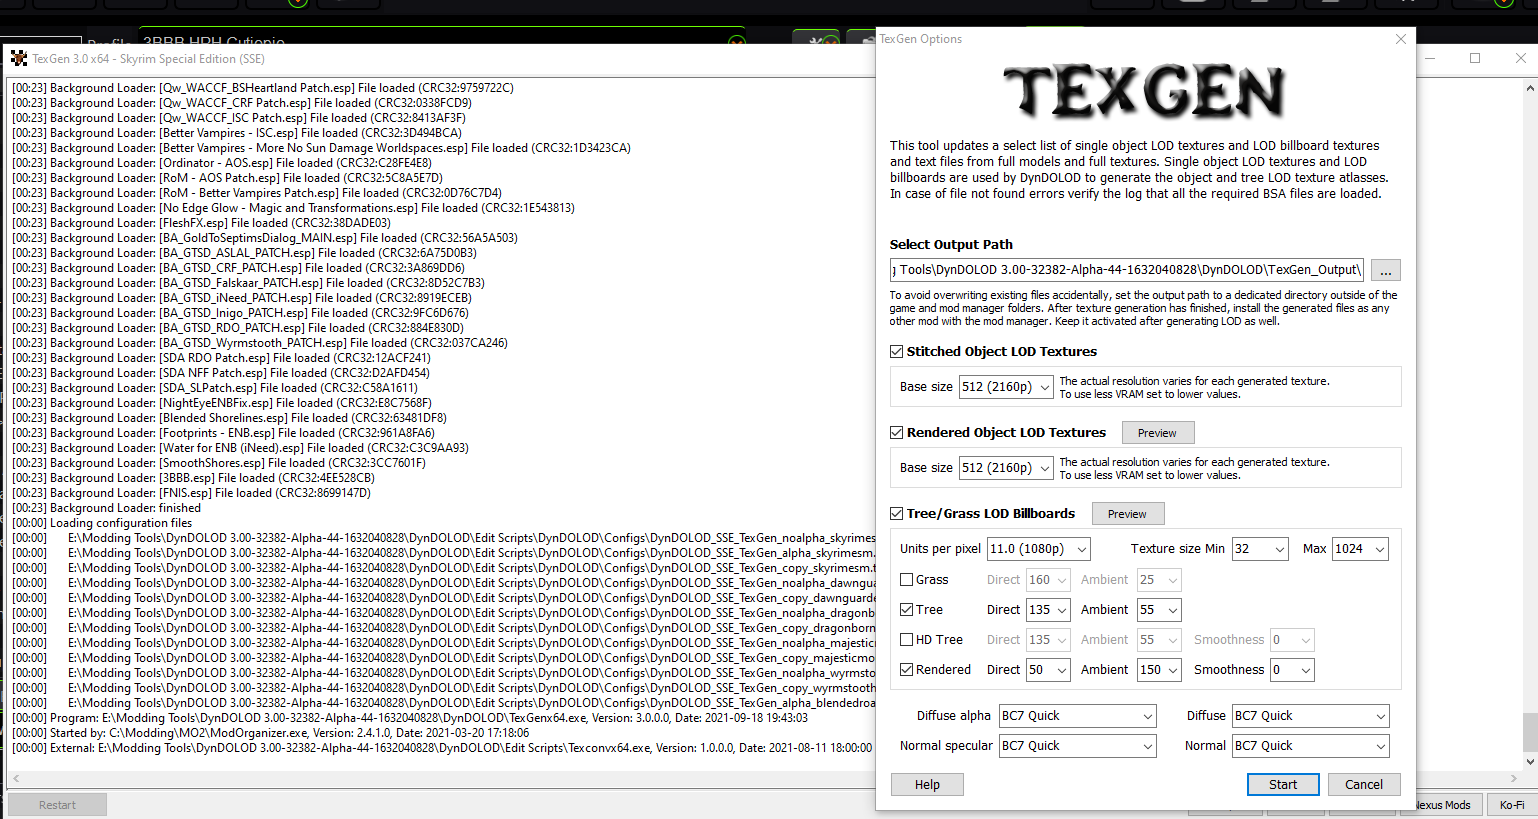Viewport: 1538px width, 819px height.
Task: Click log line containing Footprints - ENB.esp
Action: tap(223, 433)
